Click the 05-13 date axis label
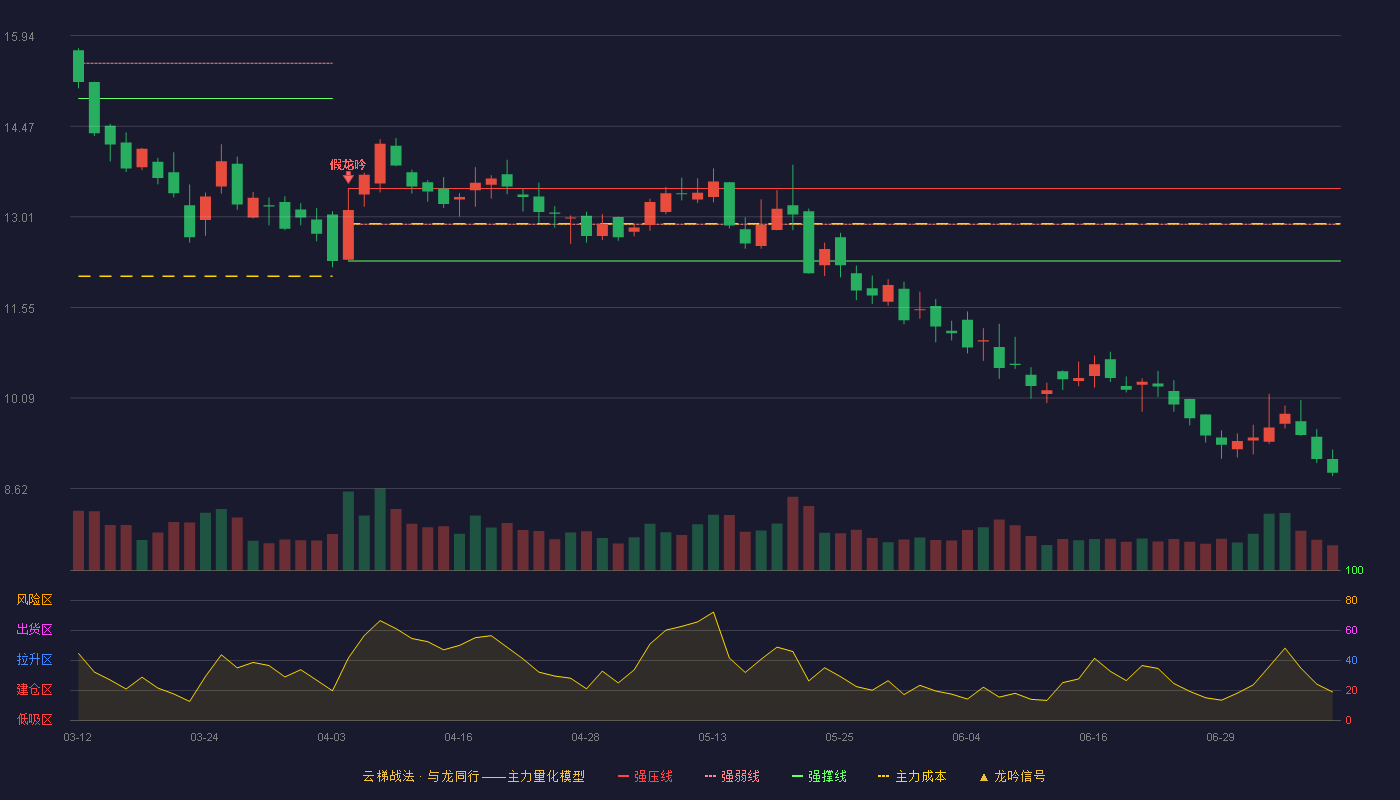The width and height of the screenshot is (1400, 800). (x=712, y=737)
